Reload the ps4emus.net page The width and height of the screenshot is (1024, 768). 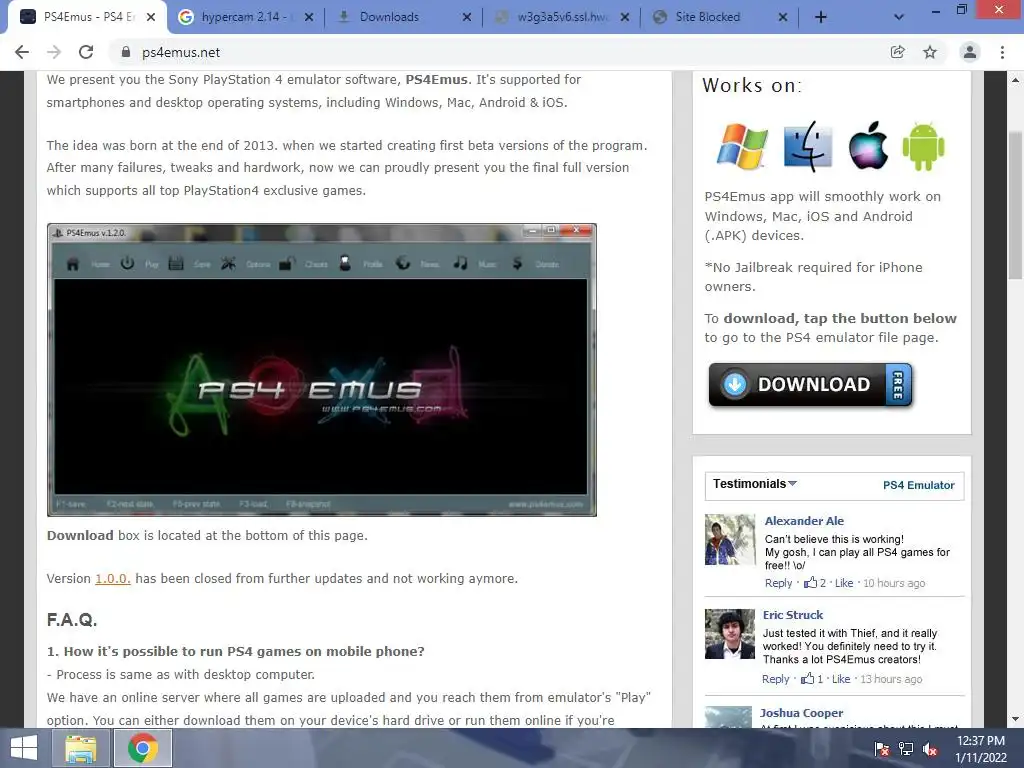pos(86,52)
